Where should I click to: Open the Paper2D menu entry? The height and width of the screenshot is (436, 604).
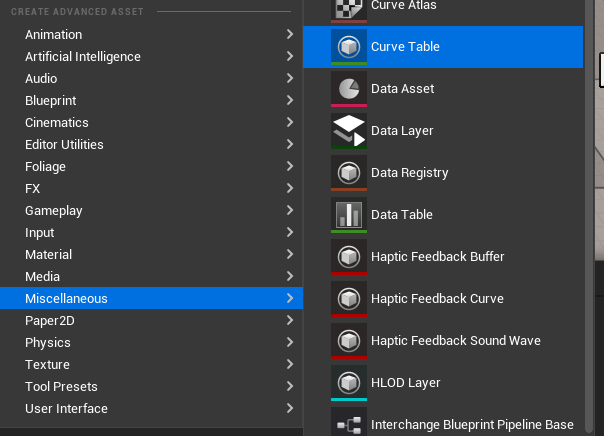51,321
